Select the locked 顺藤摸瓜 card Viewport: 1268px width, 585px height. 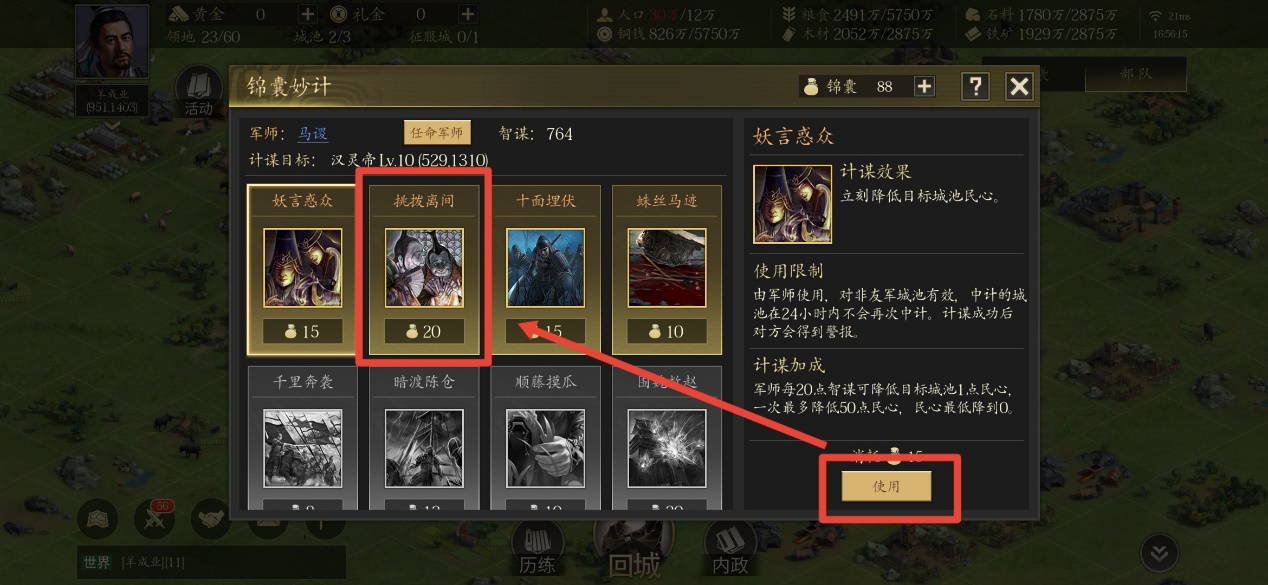pyautogui.click(x=546, y=438)
